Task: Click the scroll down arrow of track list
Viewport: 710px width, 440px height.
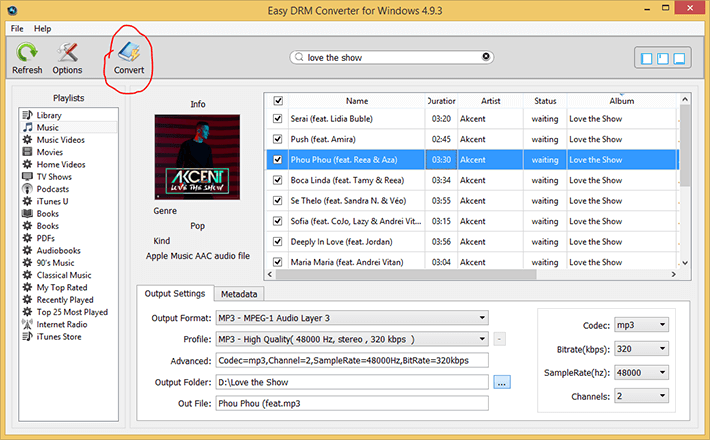Action: (685, 263)
